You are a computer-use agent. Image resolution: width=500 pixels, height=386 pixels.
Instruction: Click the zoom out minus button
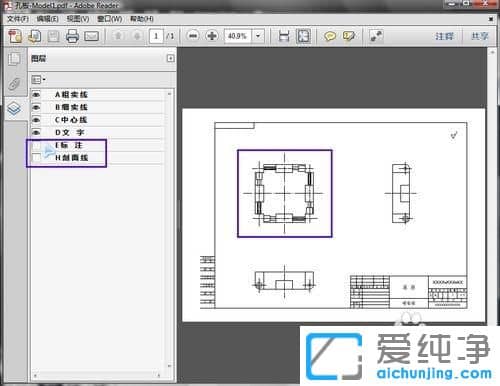click(193, 36)
